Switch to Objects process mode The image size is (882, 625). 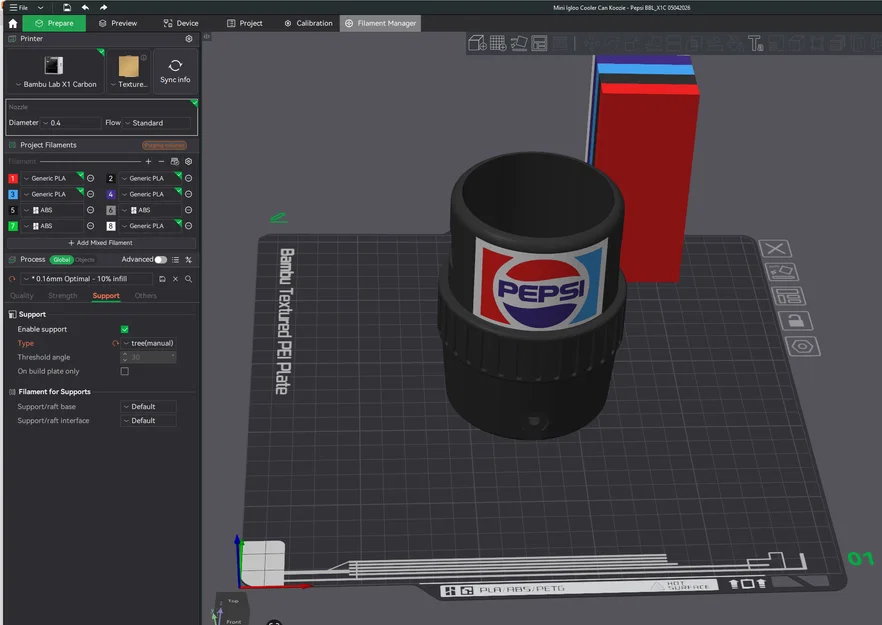tap(85, 260)
